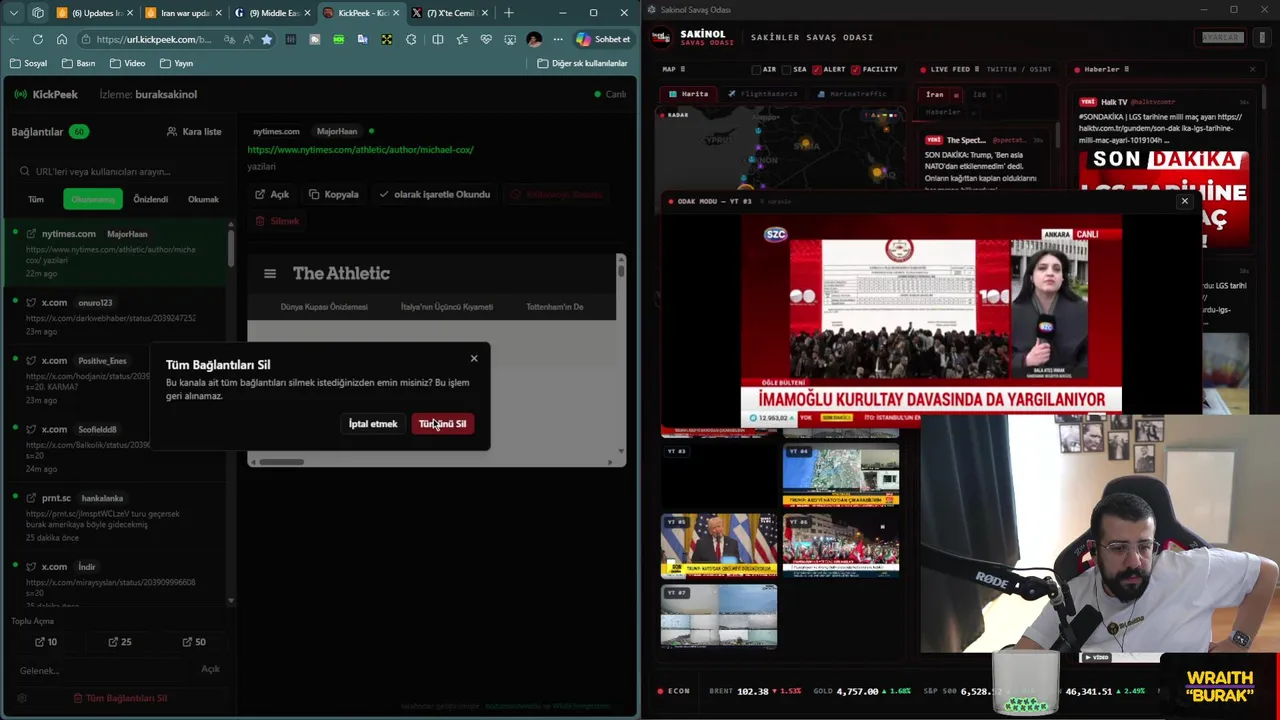
Task: Click the browser home icon
Action: [x=61, y=39]
